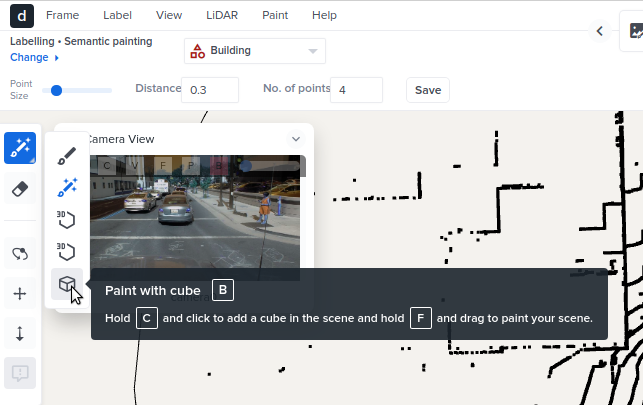Click the active smart paint tool button

(20, 148)
